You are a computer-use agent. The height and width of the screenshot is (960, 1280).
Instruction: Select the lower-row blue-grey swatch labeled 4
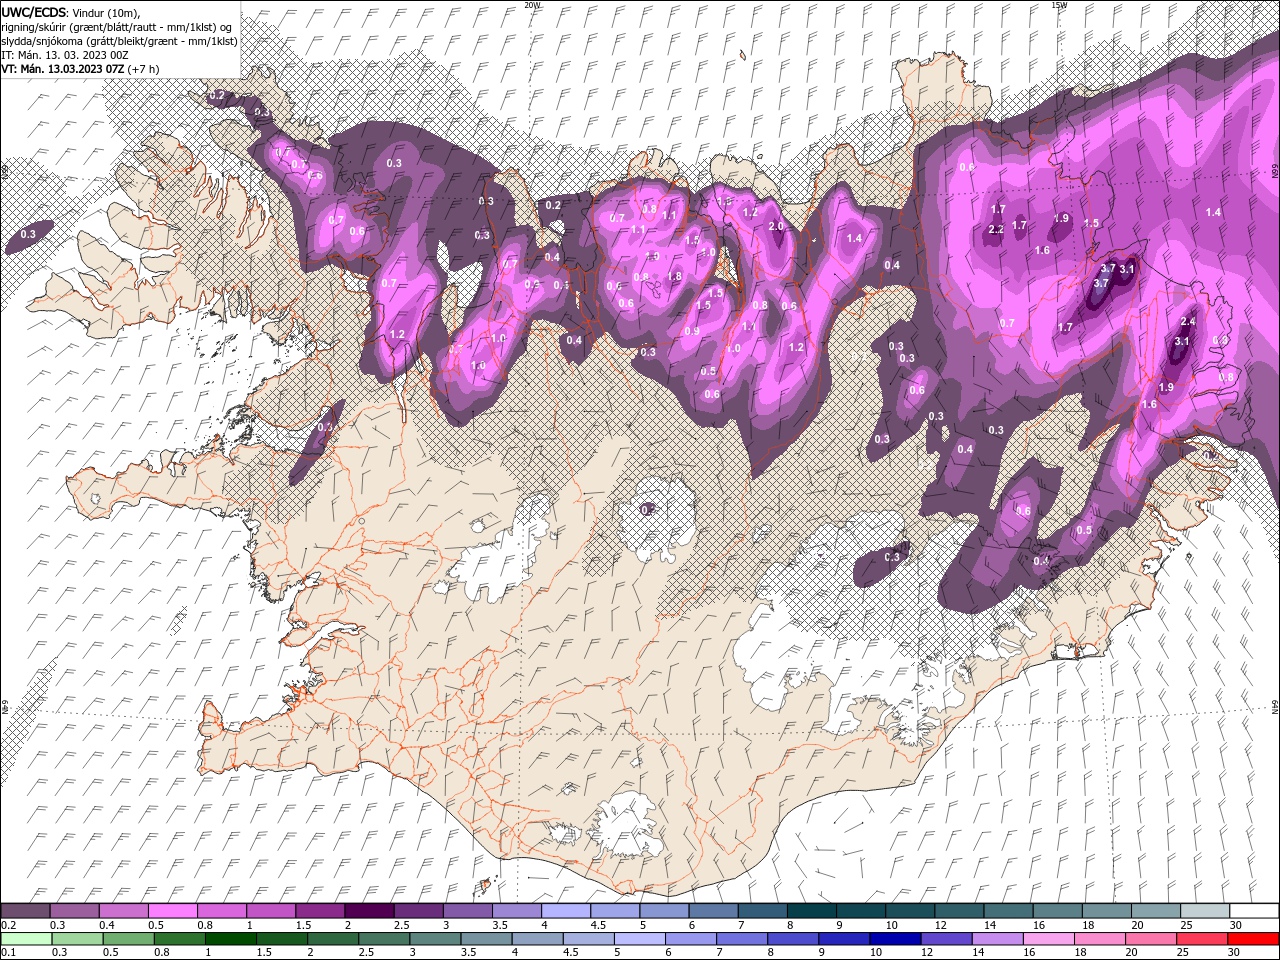tap(536, 938)
